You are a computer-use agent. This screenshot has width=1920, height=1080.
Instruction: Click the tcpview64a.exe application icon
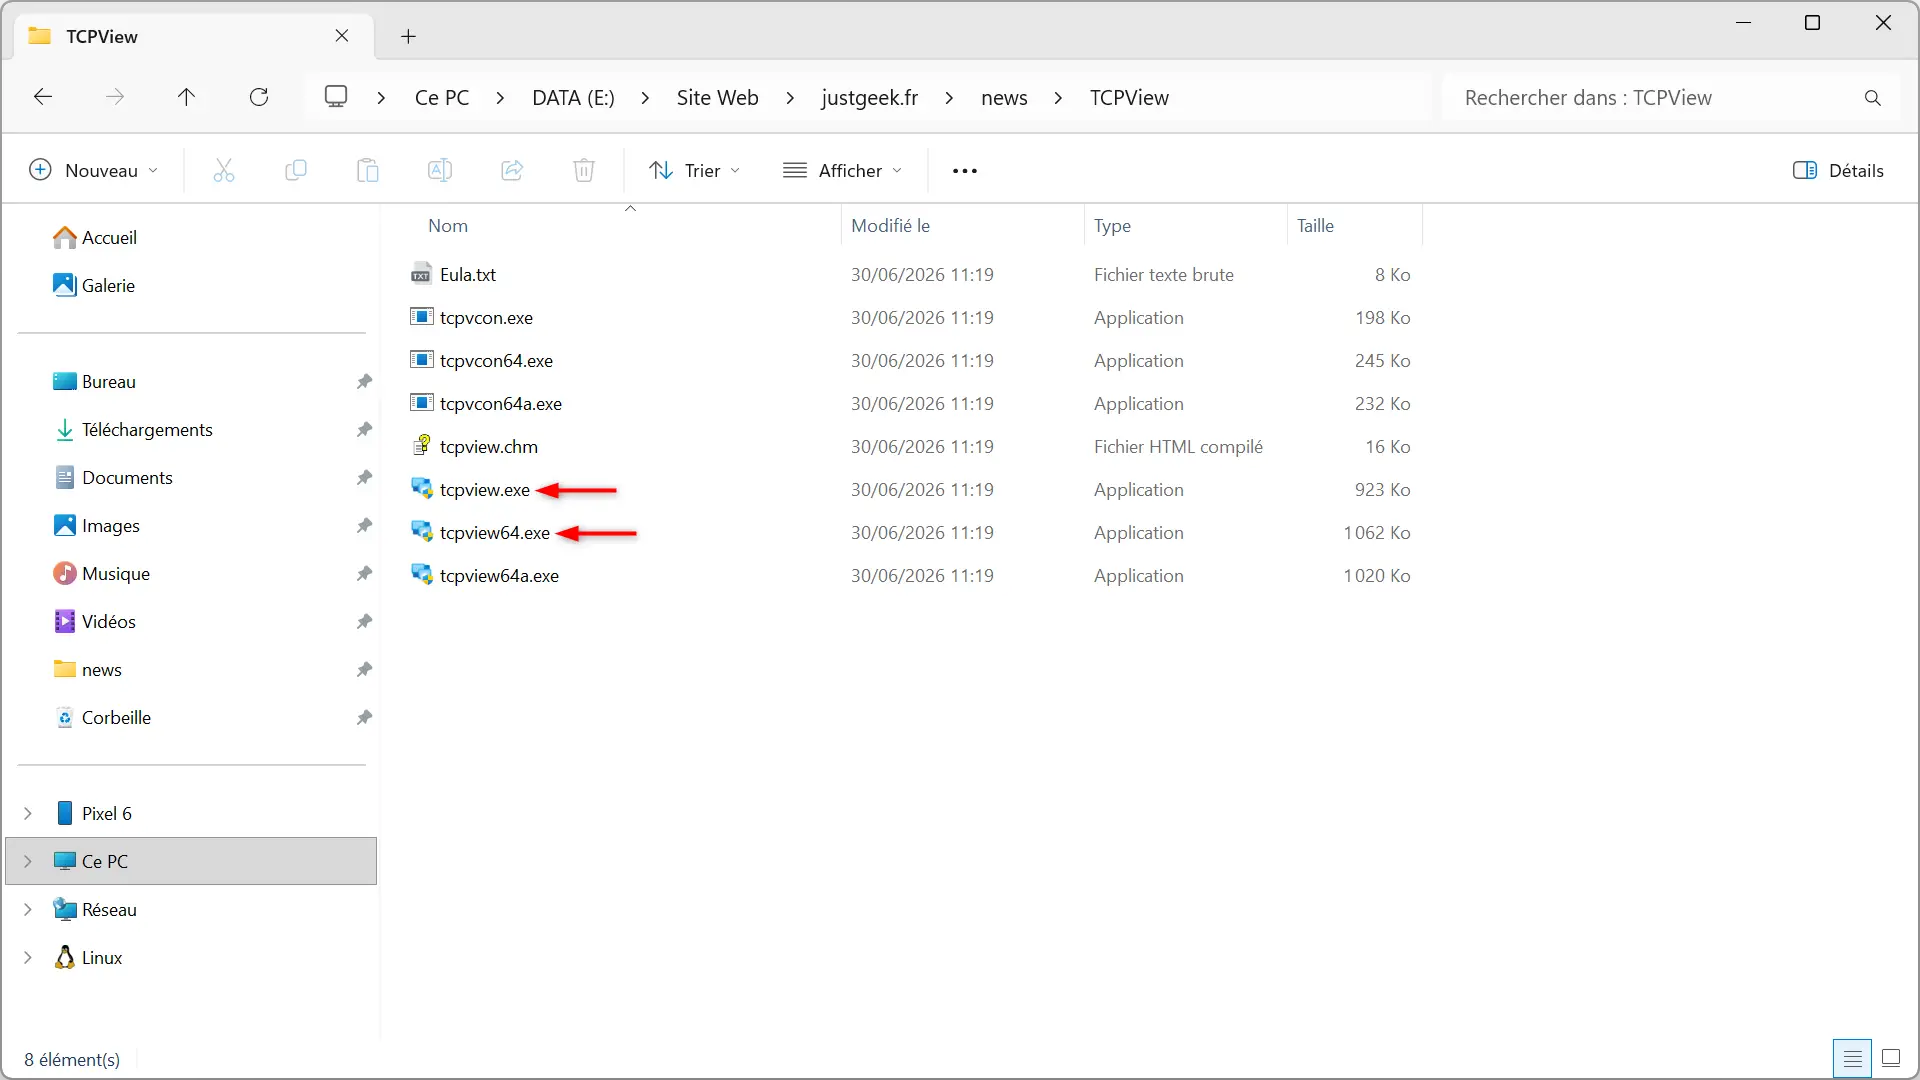pos(422,575)
